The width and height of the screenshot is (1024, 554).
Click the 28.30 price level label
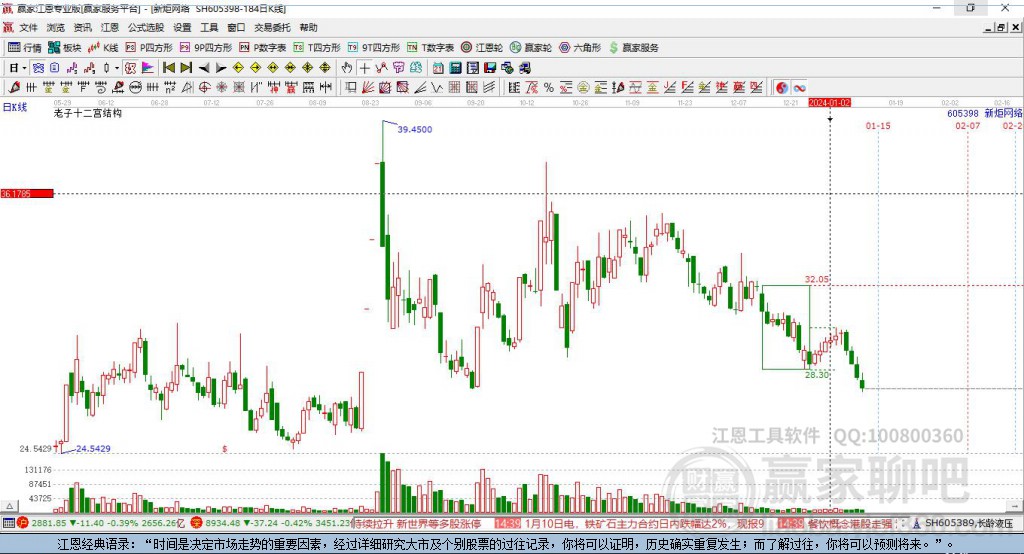point(816,375)
